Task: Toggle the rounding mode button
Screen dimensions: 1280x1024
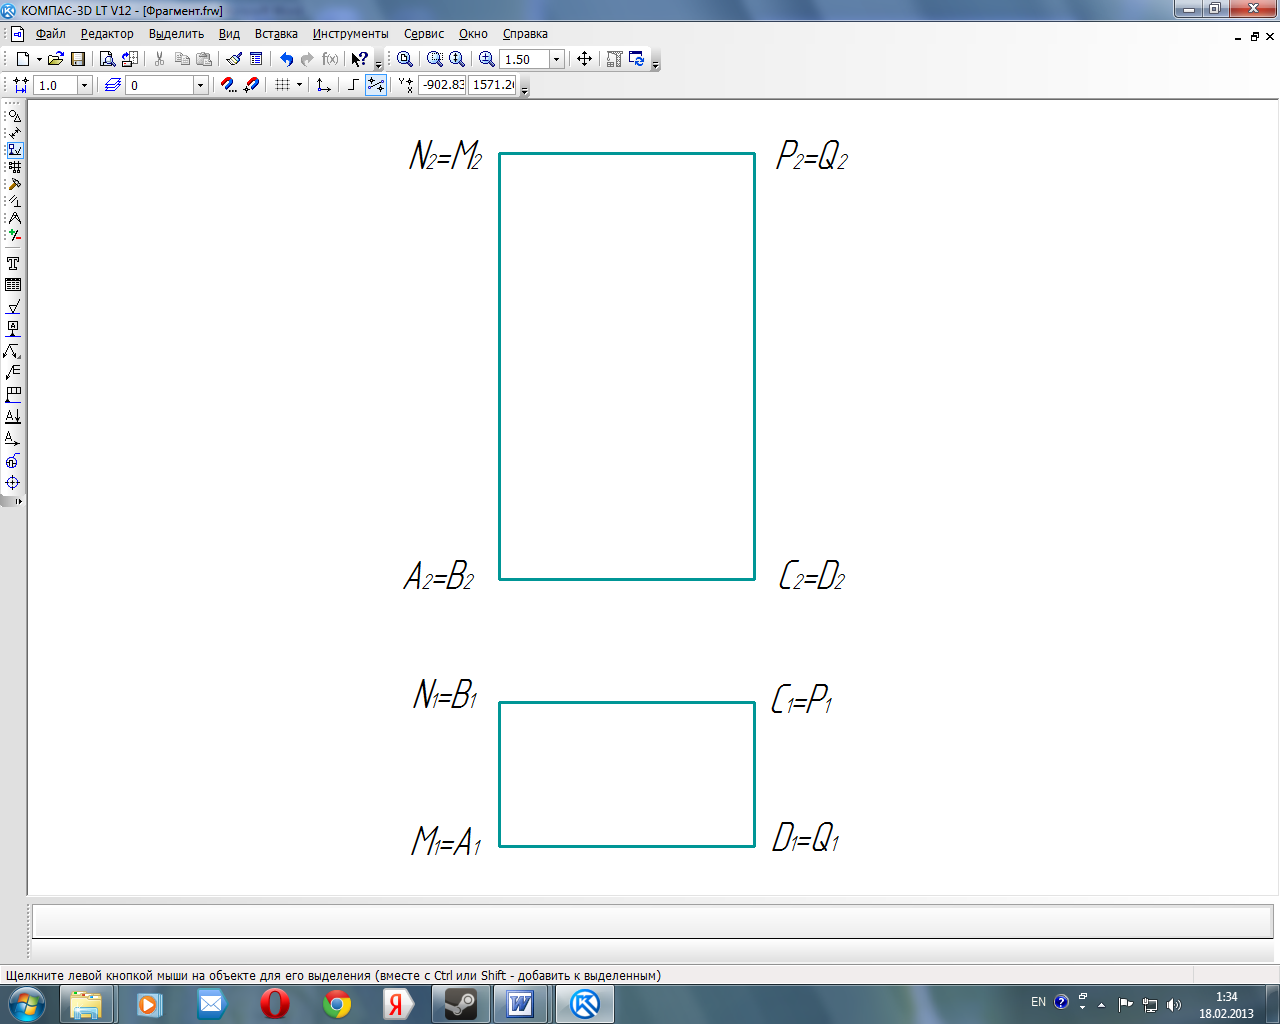Action: pos(376,85)
